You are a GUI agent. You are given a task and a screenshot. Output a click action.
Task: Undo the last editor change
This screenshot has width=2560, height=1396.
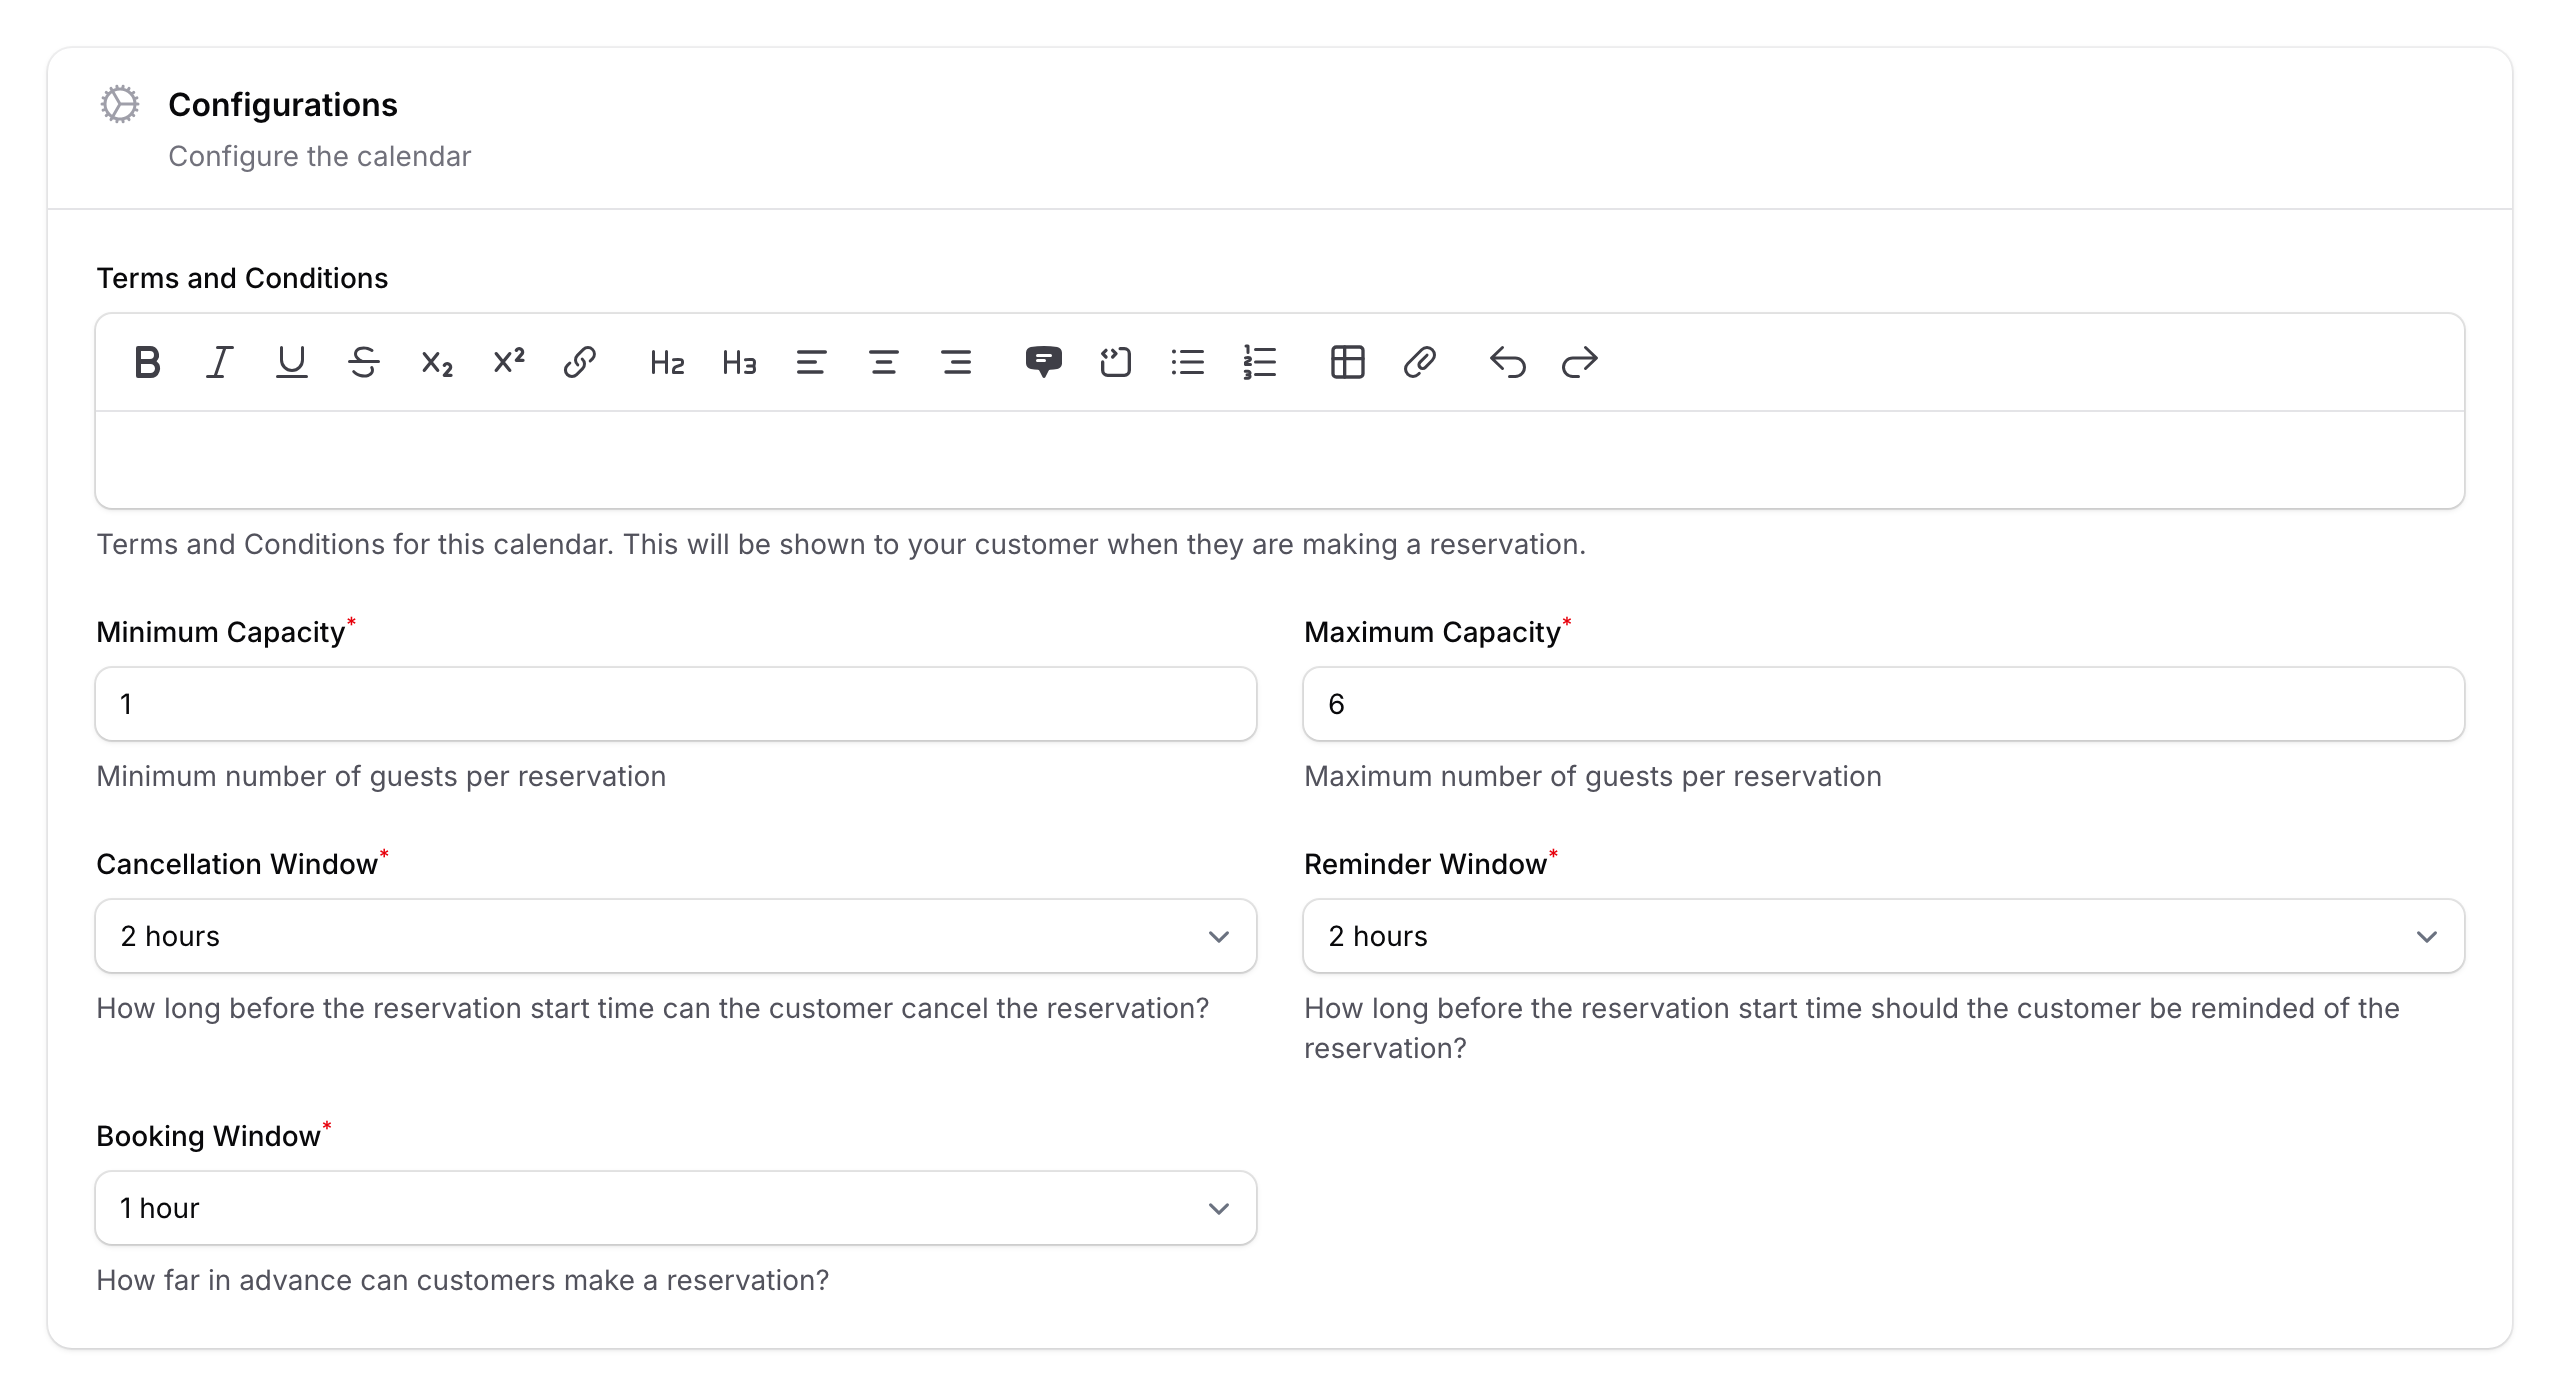(1508, 362)
